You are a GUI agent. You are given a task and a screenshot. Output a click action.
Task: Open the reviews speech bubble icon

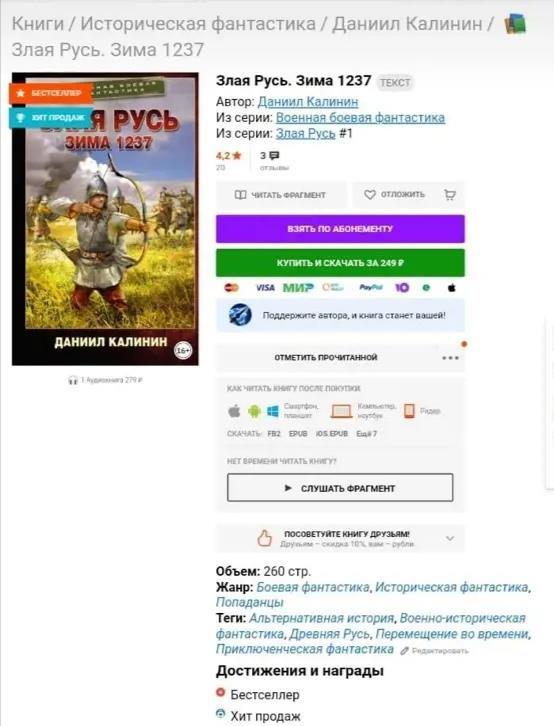(x=274, y=156)
